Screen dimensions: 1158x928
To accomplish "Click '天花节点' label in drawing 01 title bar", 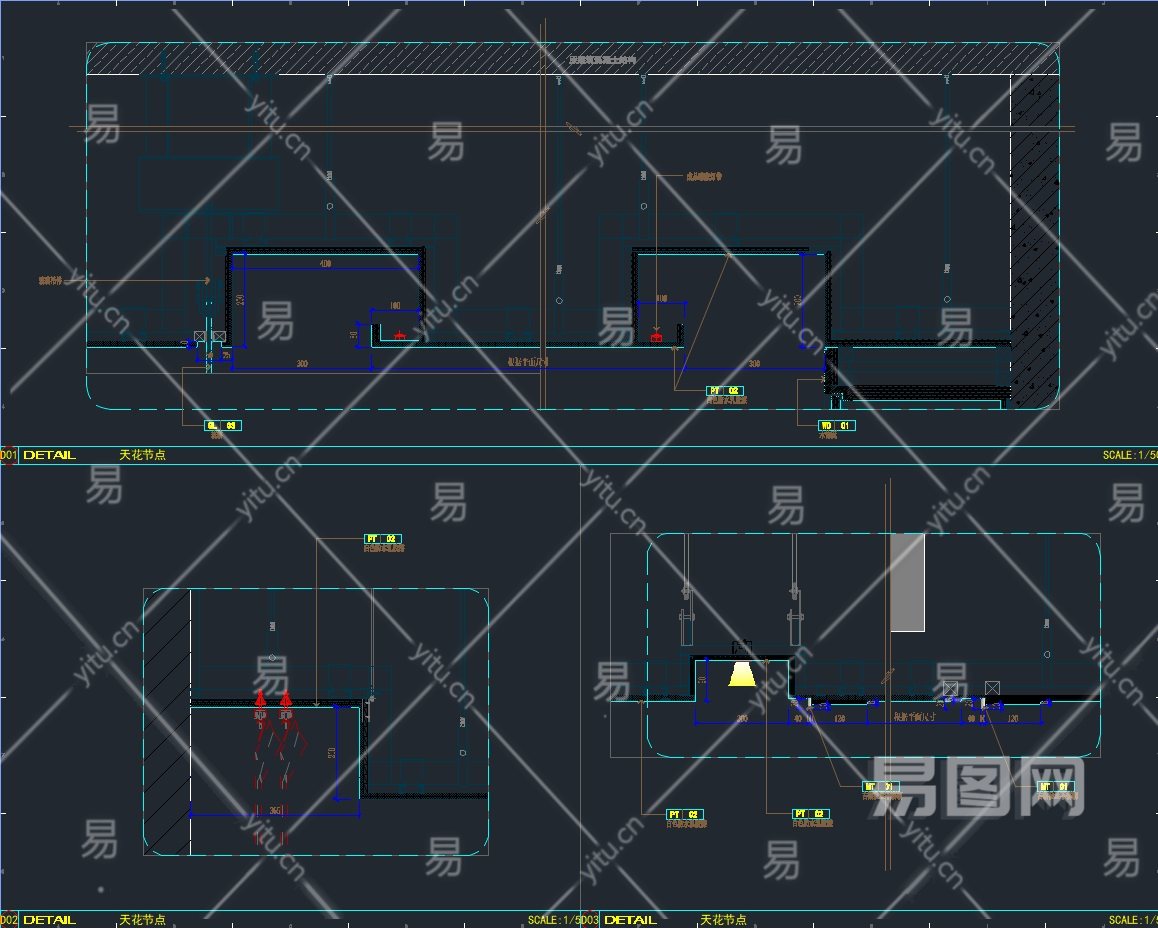I will [x=143, y=455].
